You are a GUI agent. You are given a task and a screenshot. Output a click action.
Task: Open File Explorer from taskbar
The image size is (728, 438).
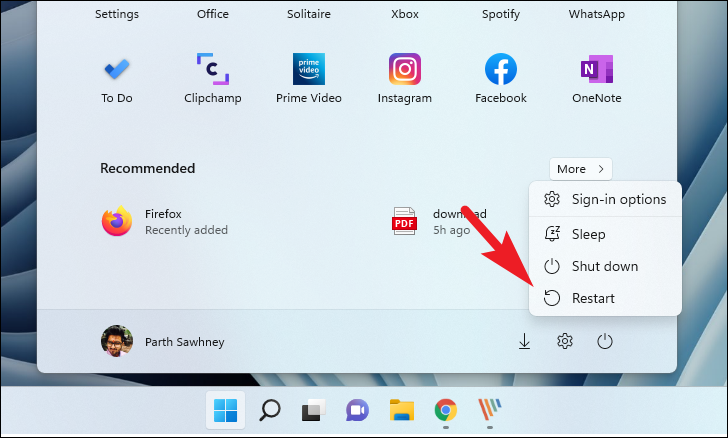(402, 410)
